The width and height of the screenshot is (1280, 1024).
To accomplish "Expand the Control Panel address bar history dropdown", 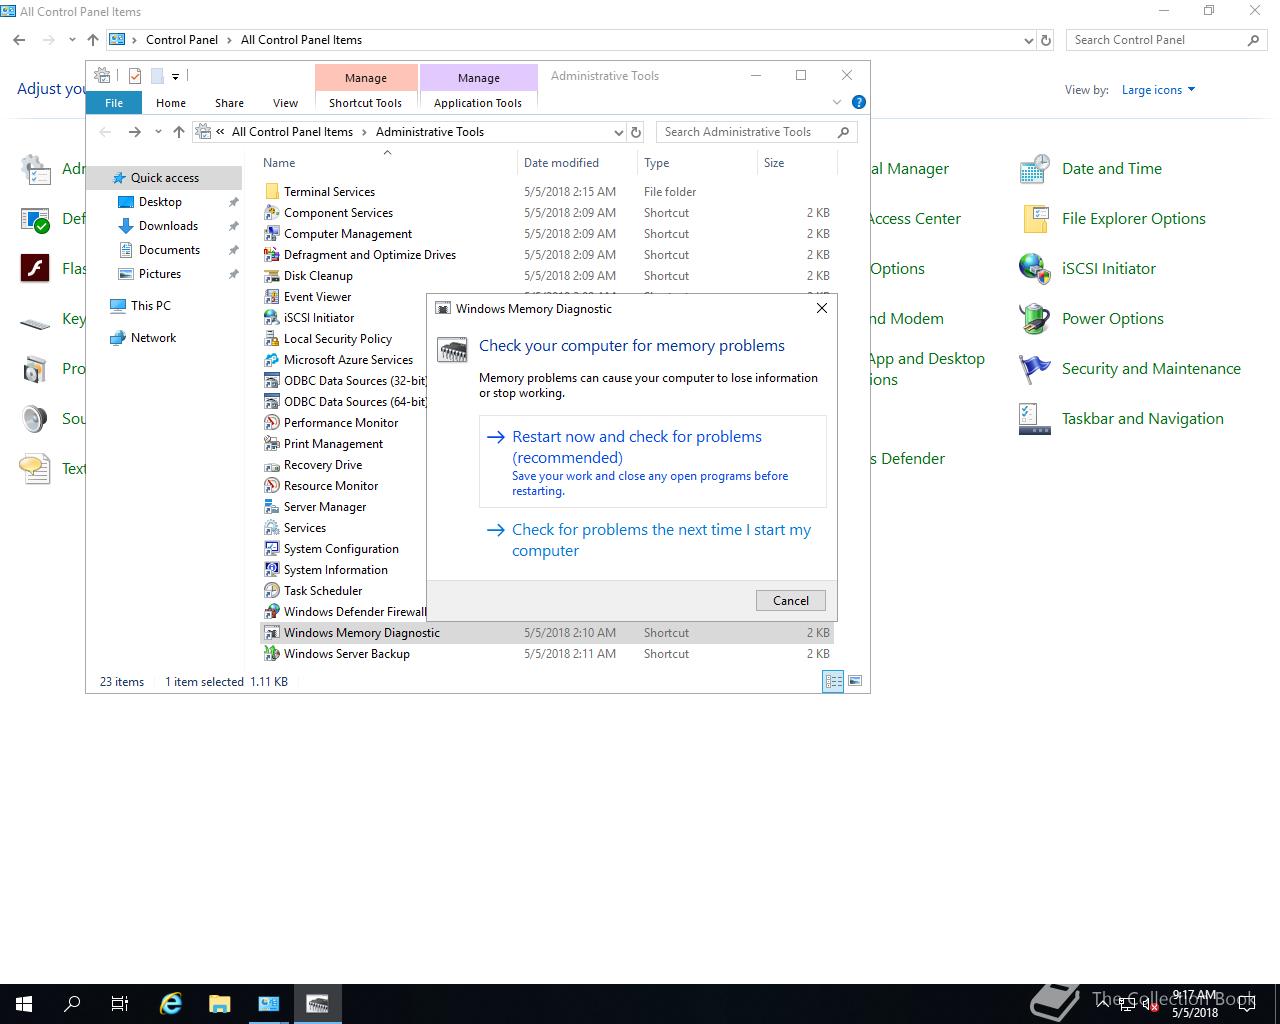I will coord(1029,40).
